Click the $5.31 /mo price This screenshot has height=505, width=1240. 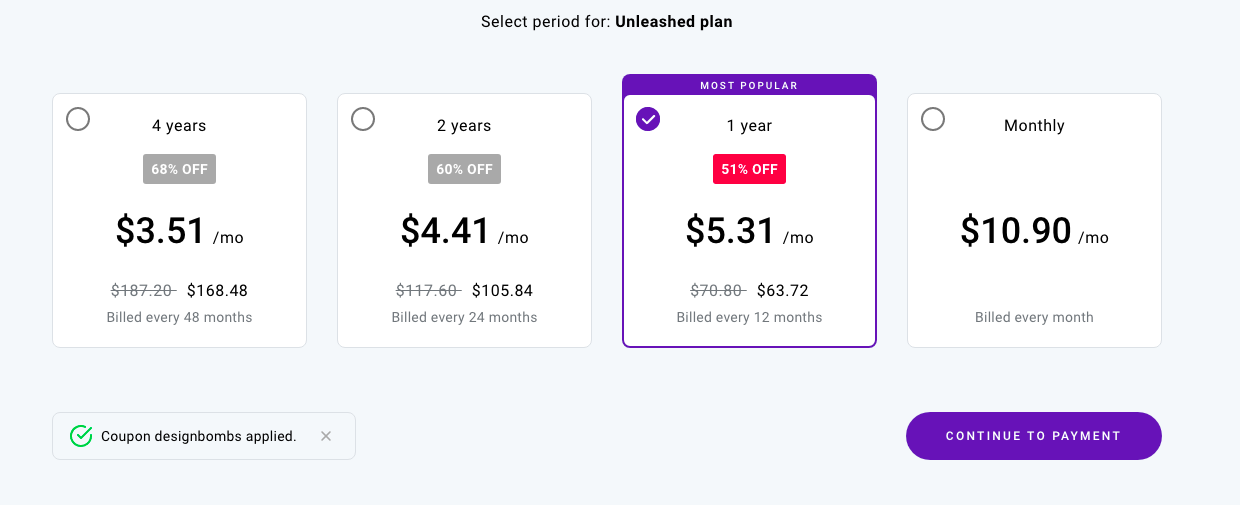point(749,231)
